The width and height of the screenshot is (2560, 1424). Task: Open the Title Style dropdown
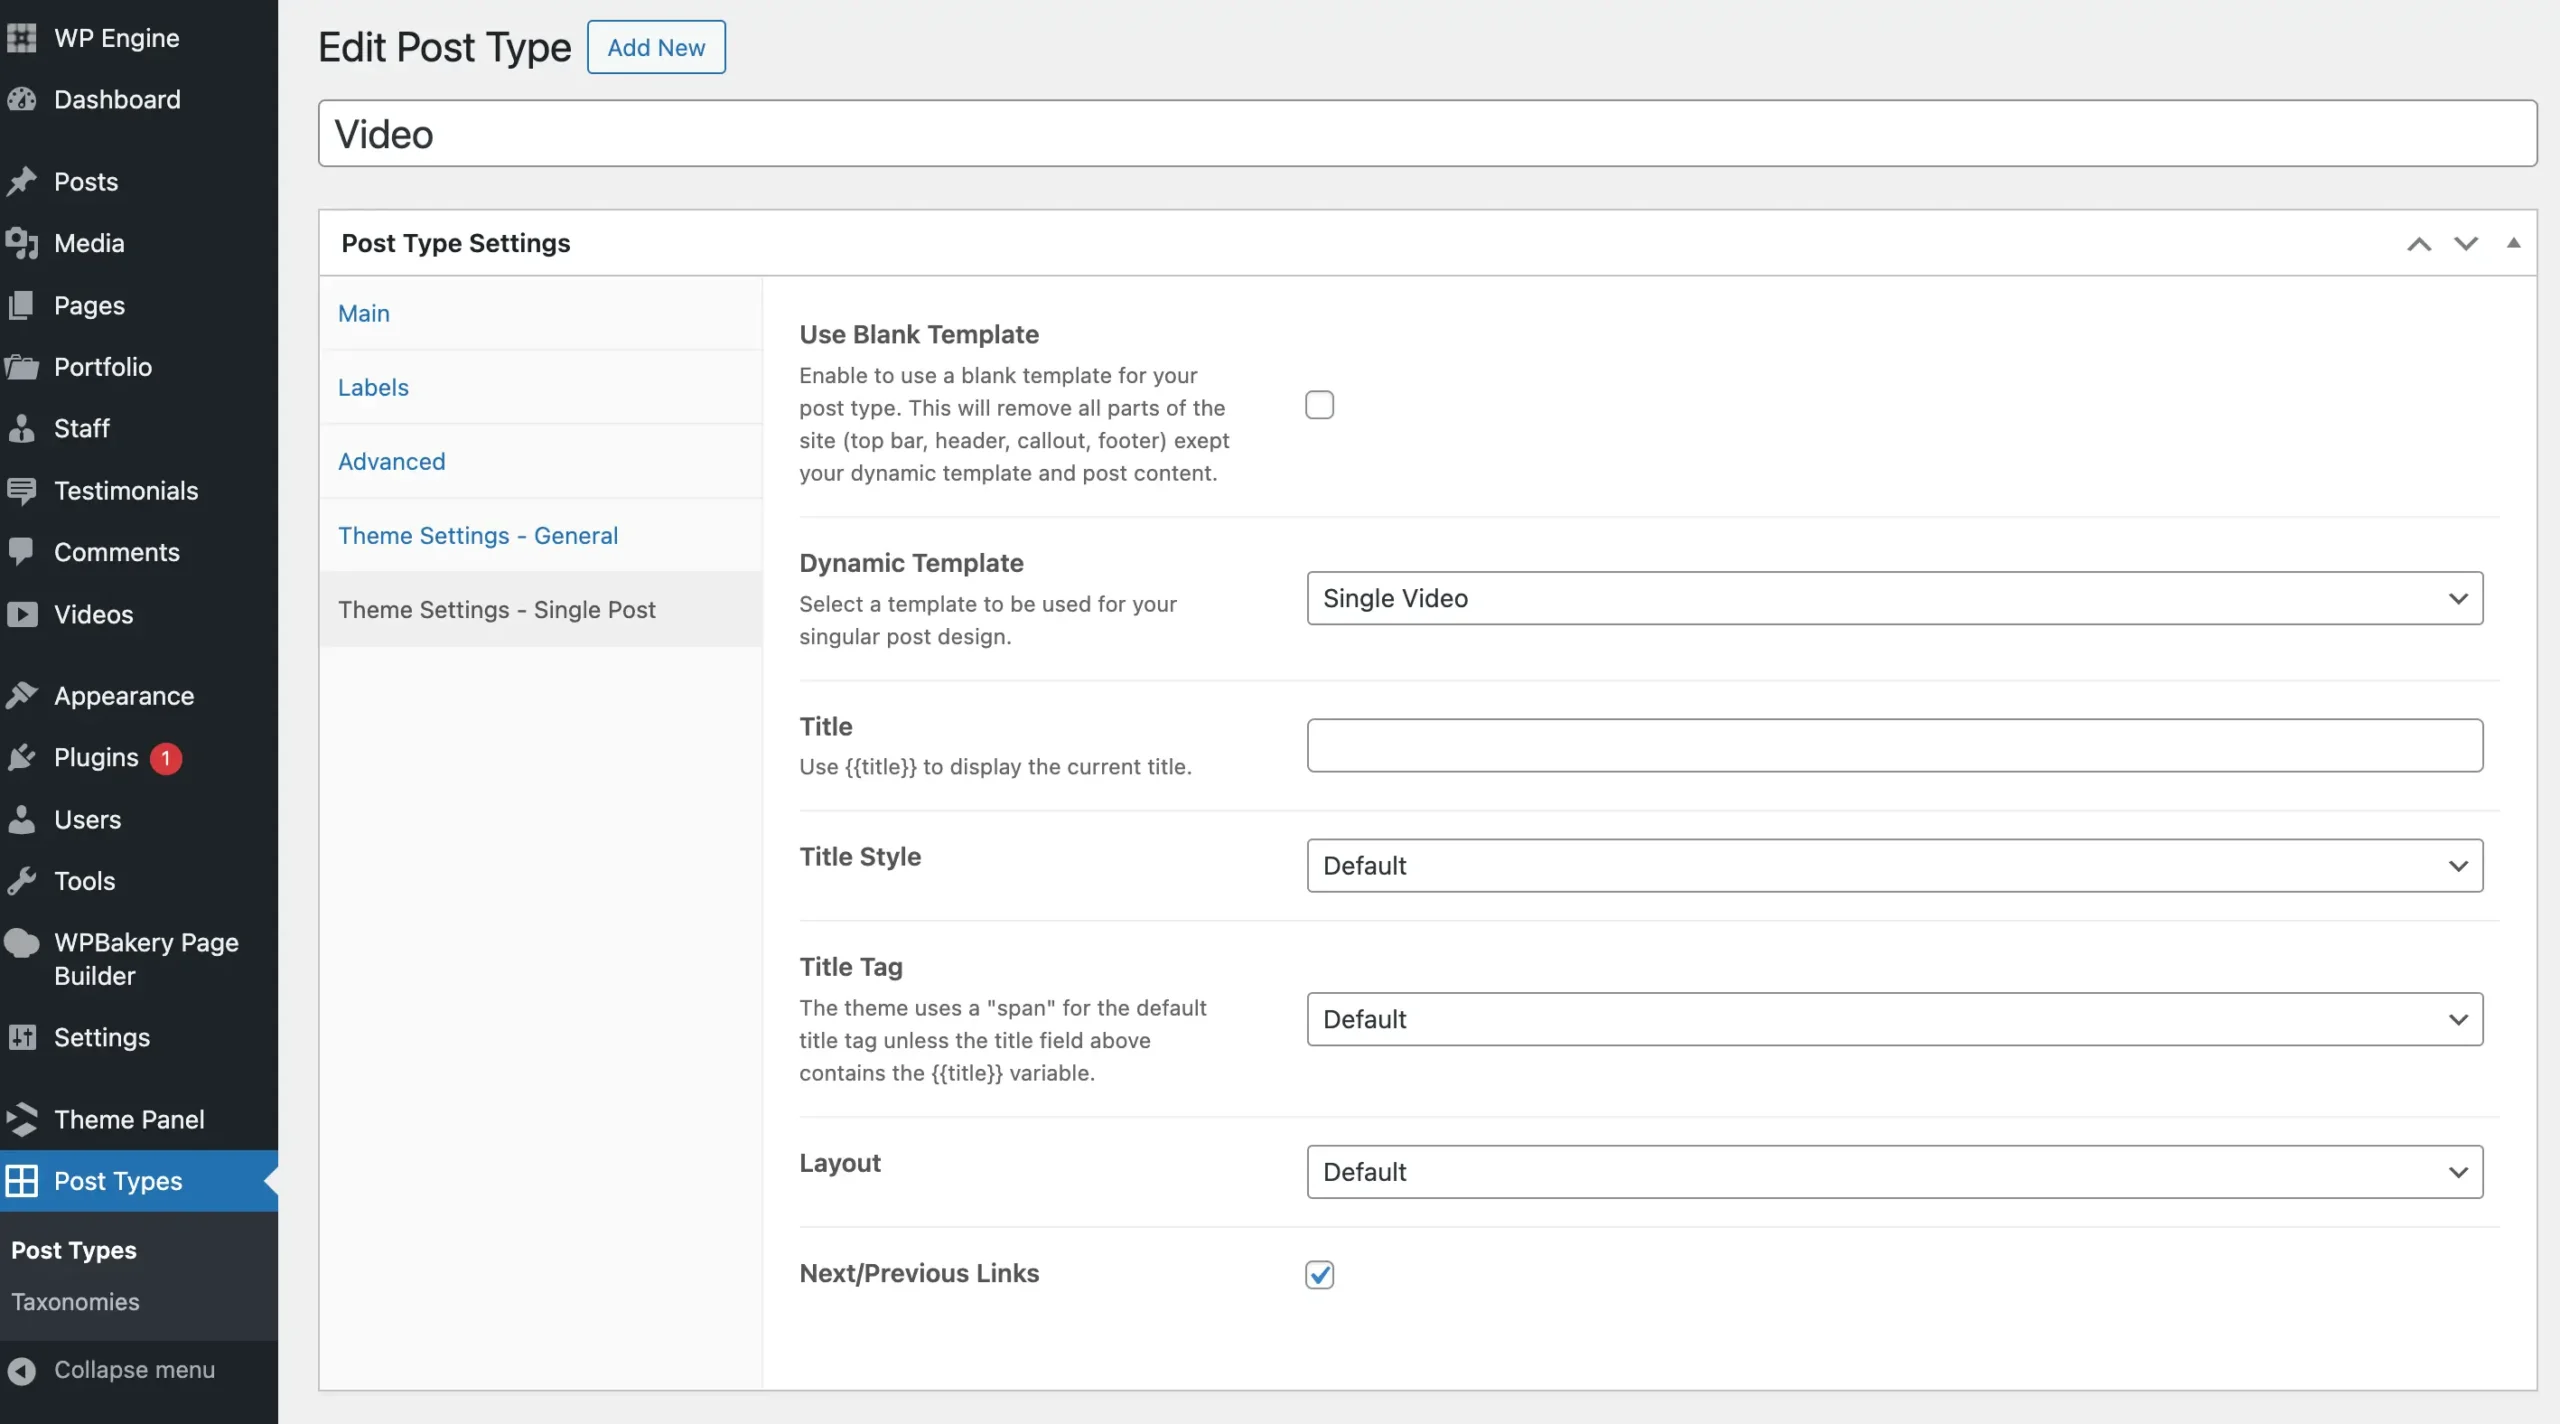(x=1894, y=865)
